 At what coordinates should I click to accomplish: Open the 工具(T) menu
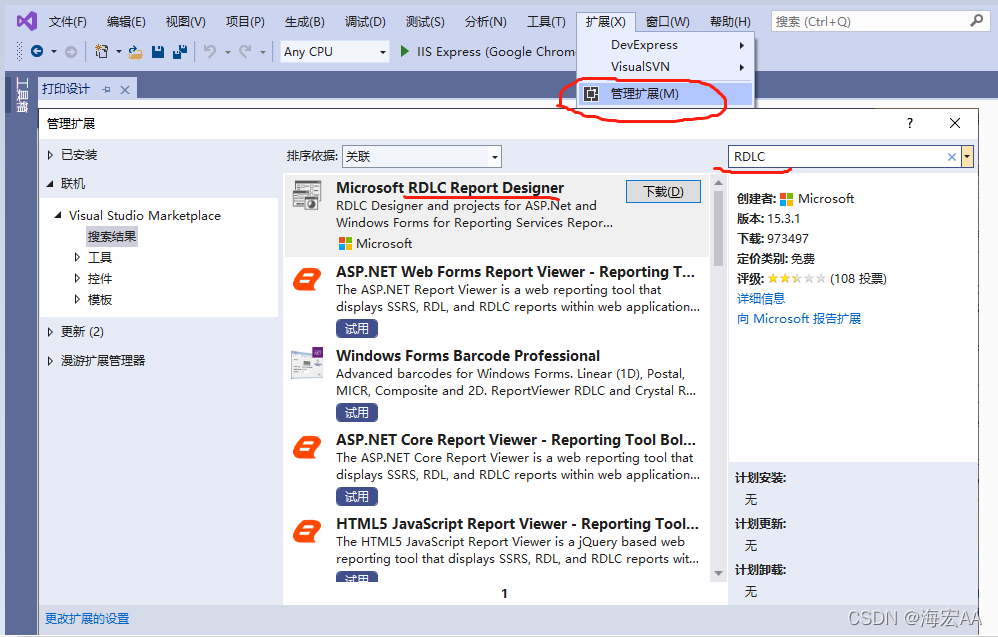click(x=546, y=22)
